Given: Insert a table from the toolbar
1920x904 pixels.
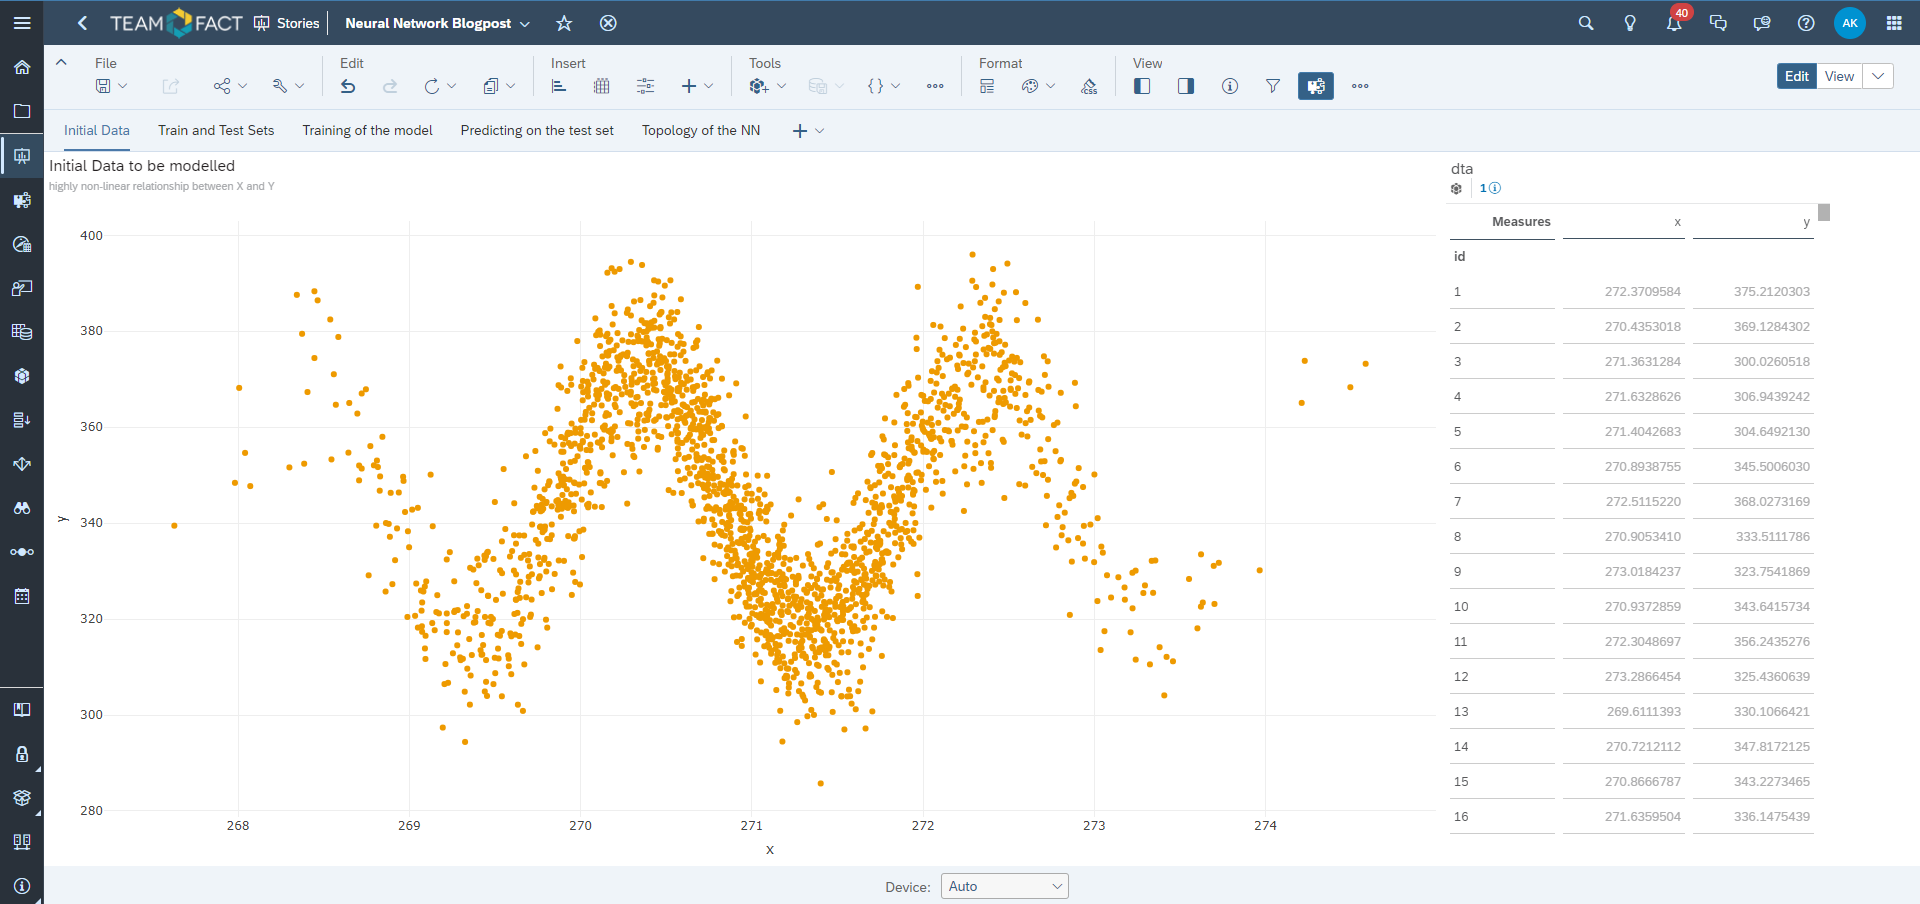Looking at the screenshot, I should pyautogui.click(x=602, y=87).
